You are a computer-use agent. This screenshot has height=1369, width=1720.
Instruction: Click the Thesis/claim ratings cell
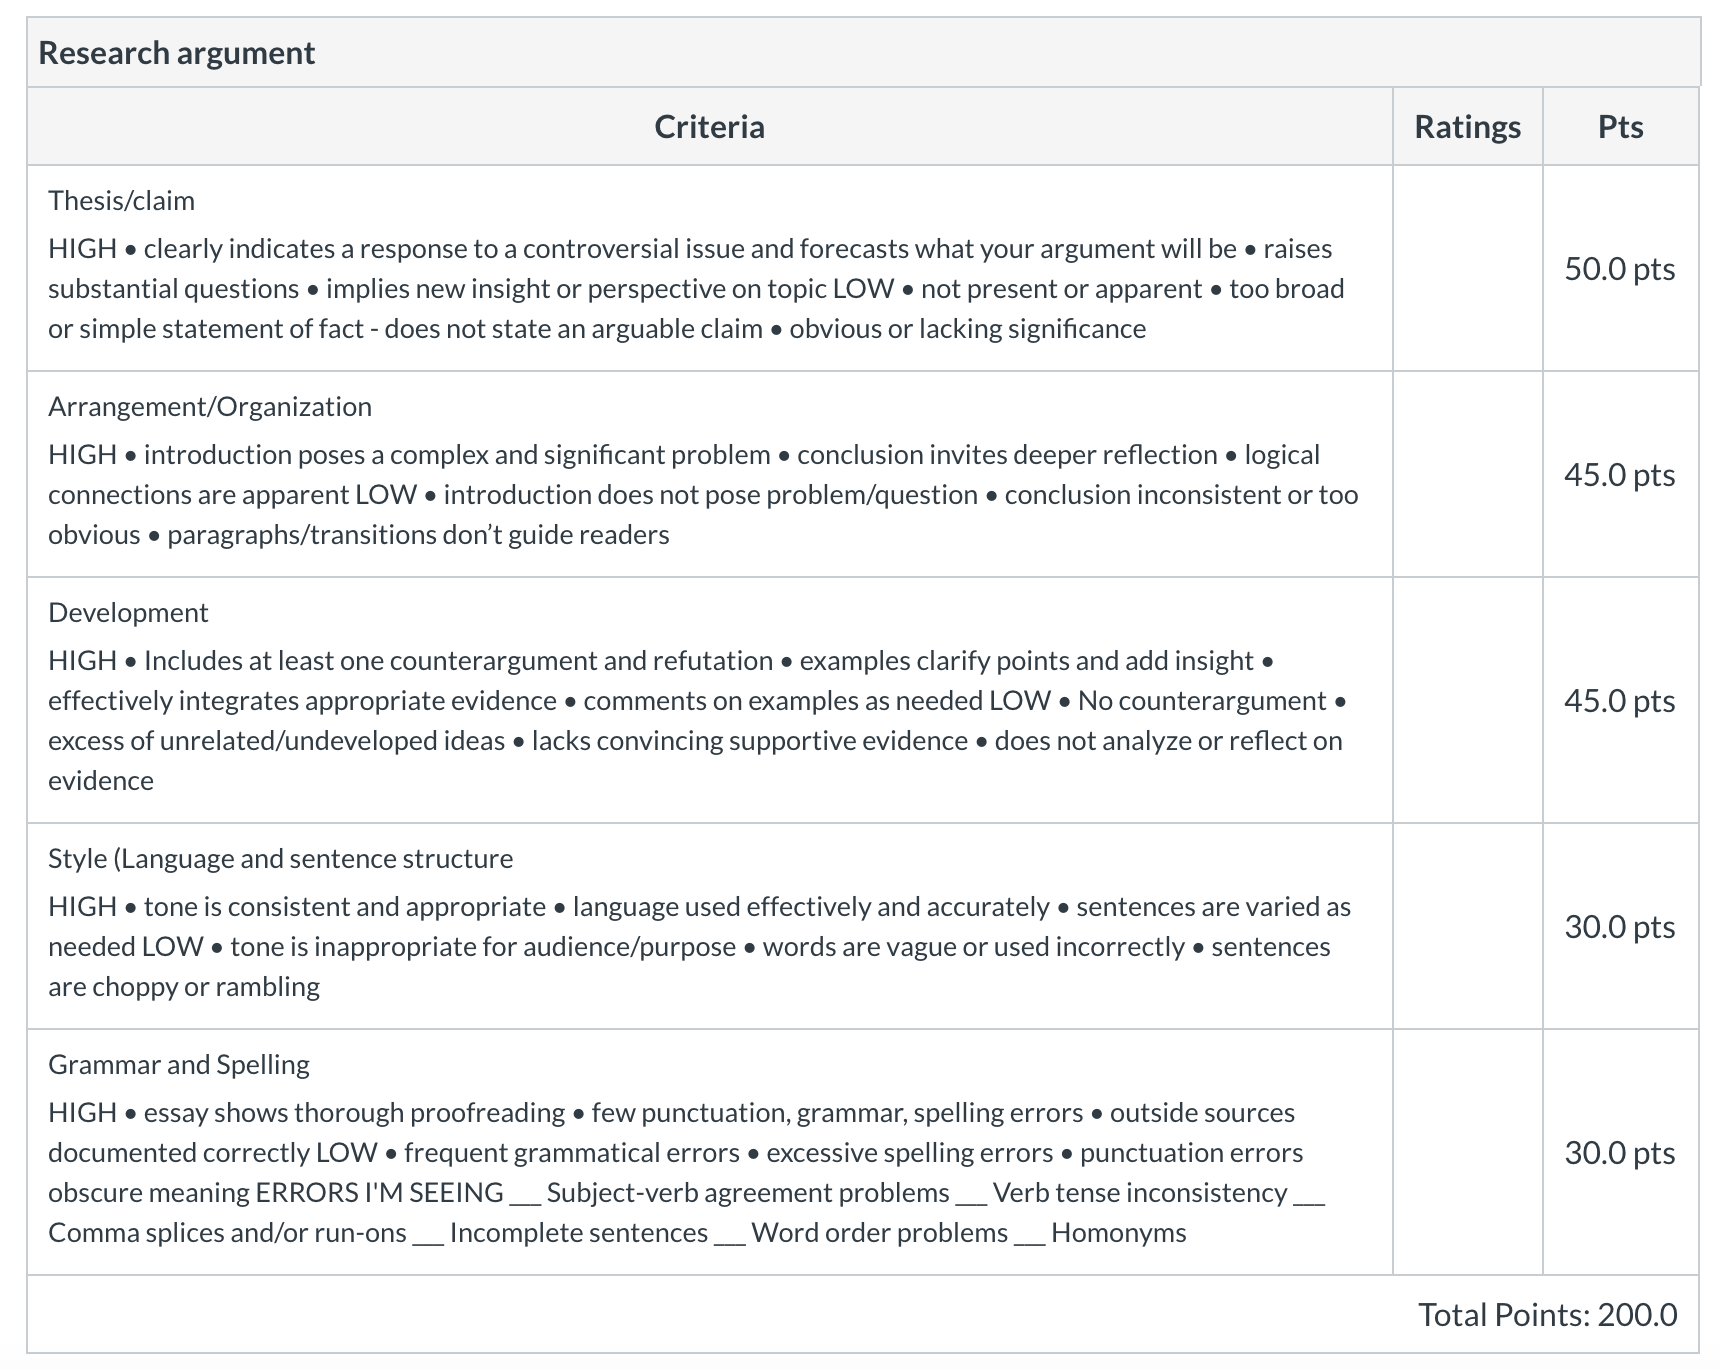[1468, 268]
